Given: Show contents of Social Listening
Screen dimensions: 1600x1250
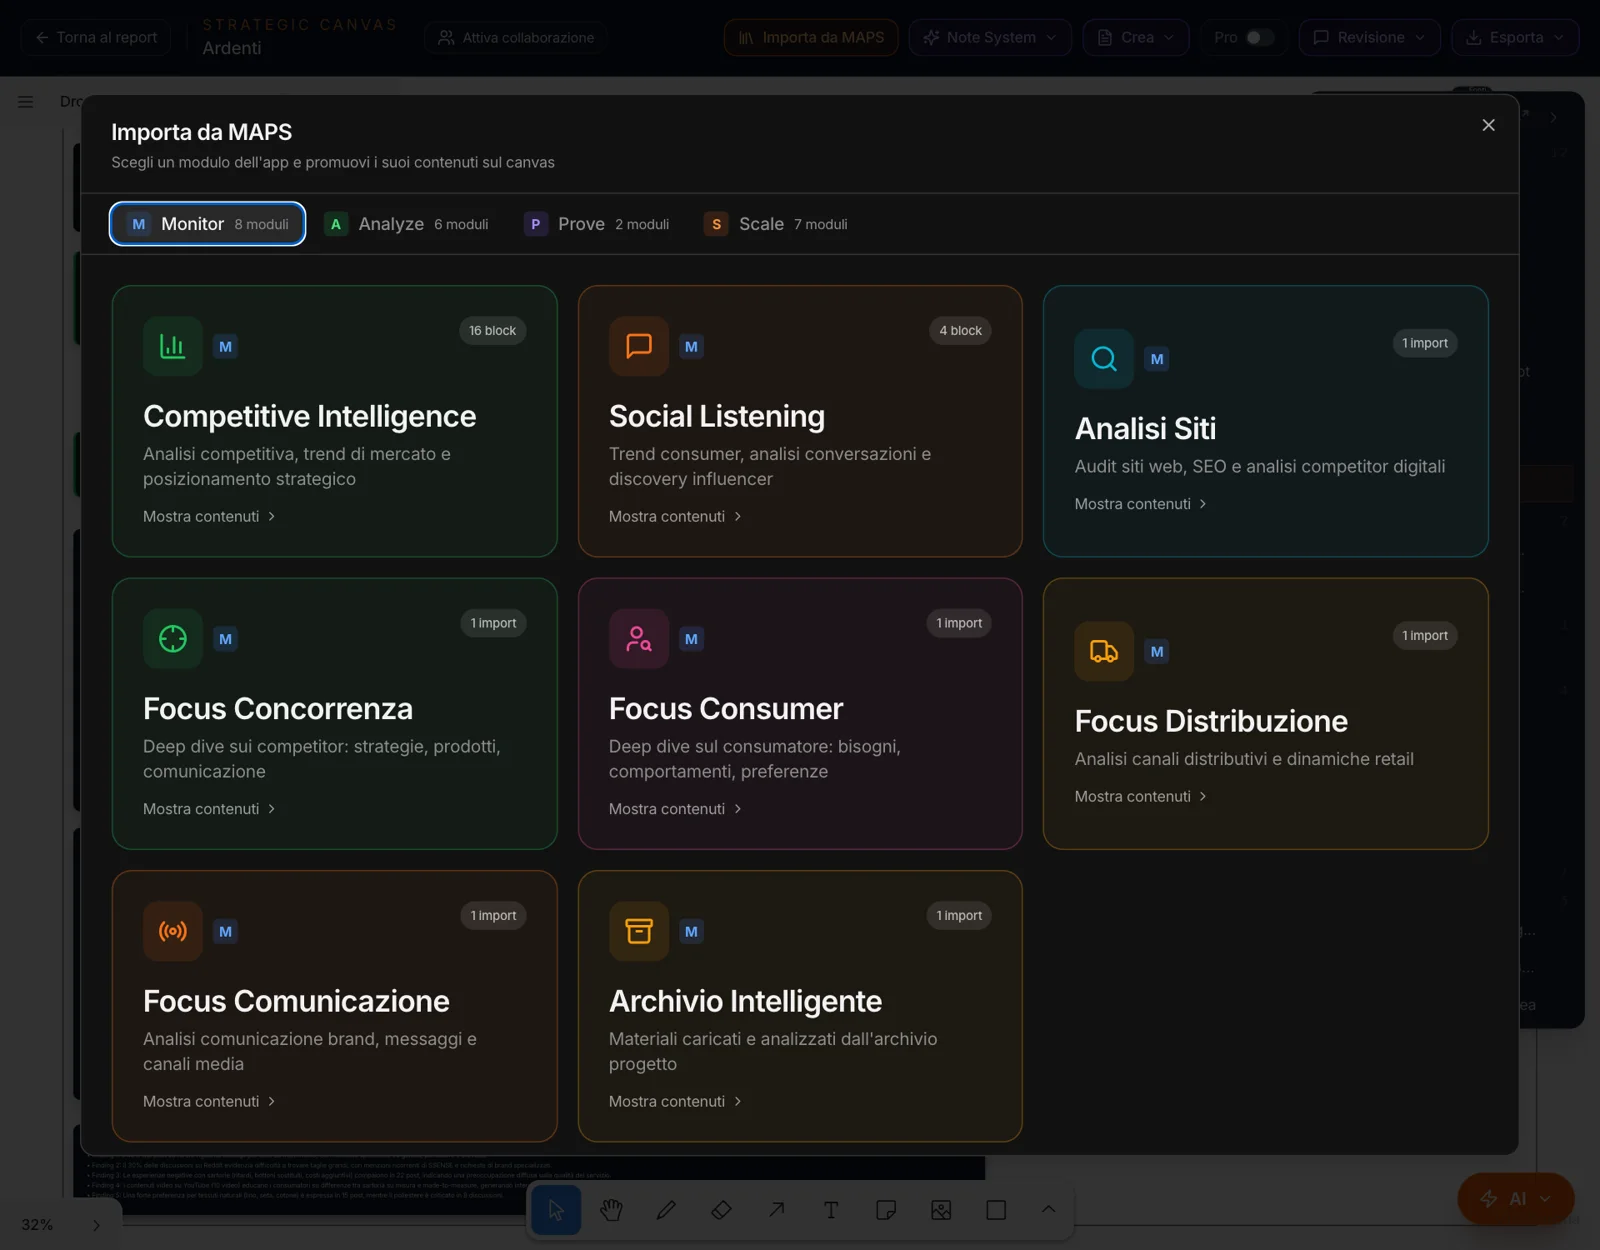Looking at the screenshot, I should pyautogui.click(x=675, y=516).
